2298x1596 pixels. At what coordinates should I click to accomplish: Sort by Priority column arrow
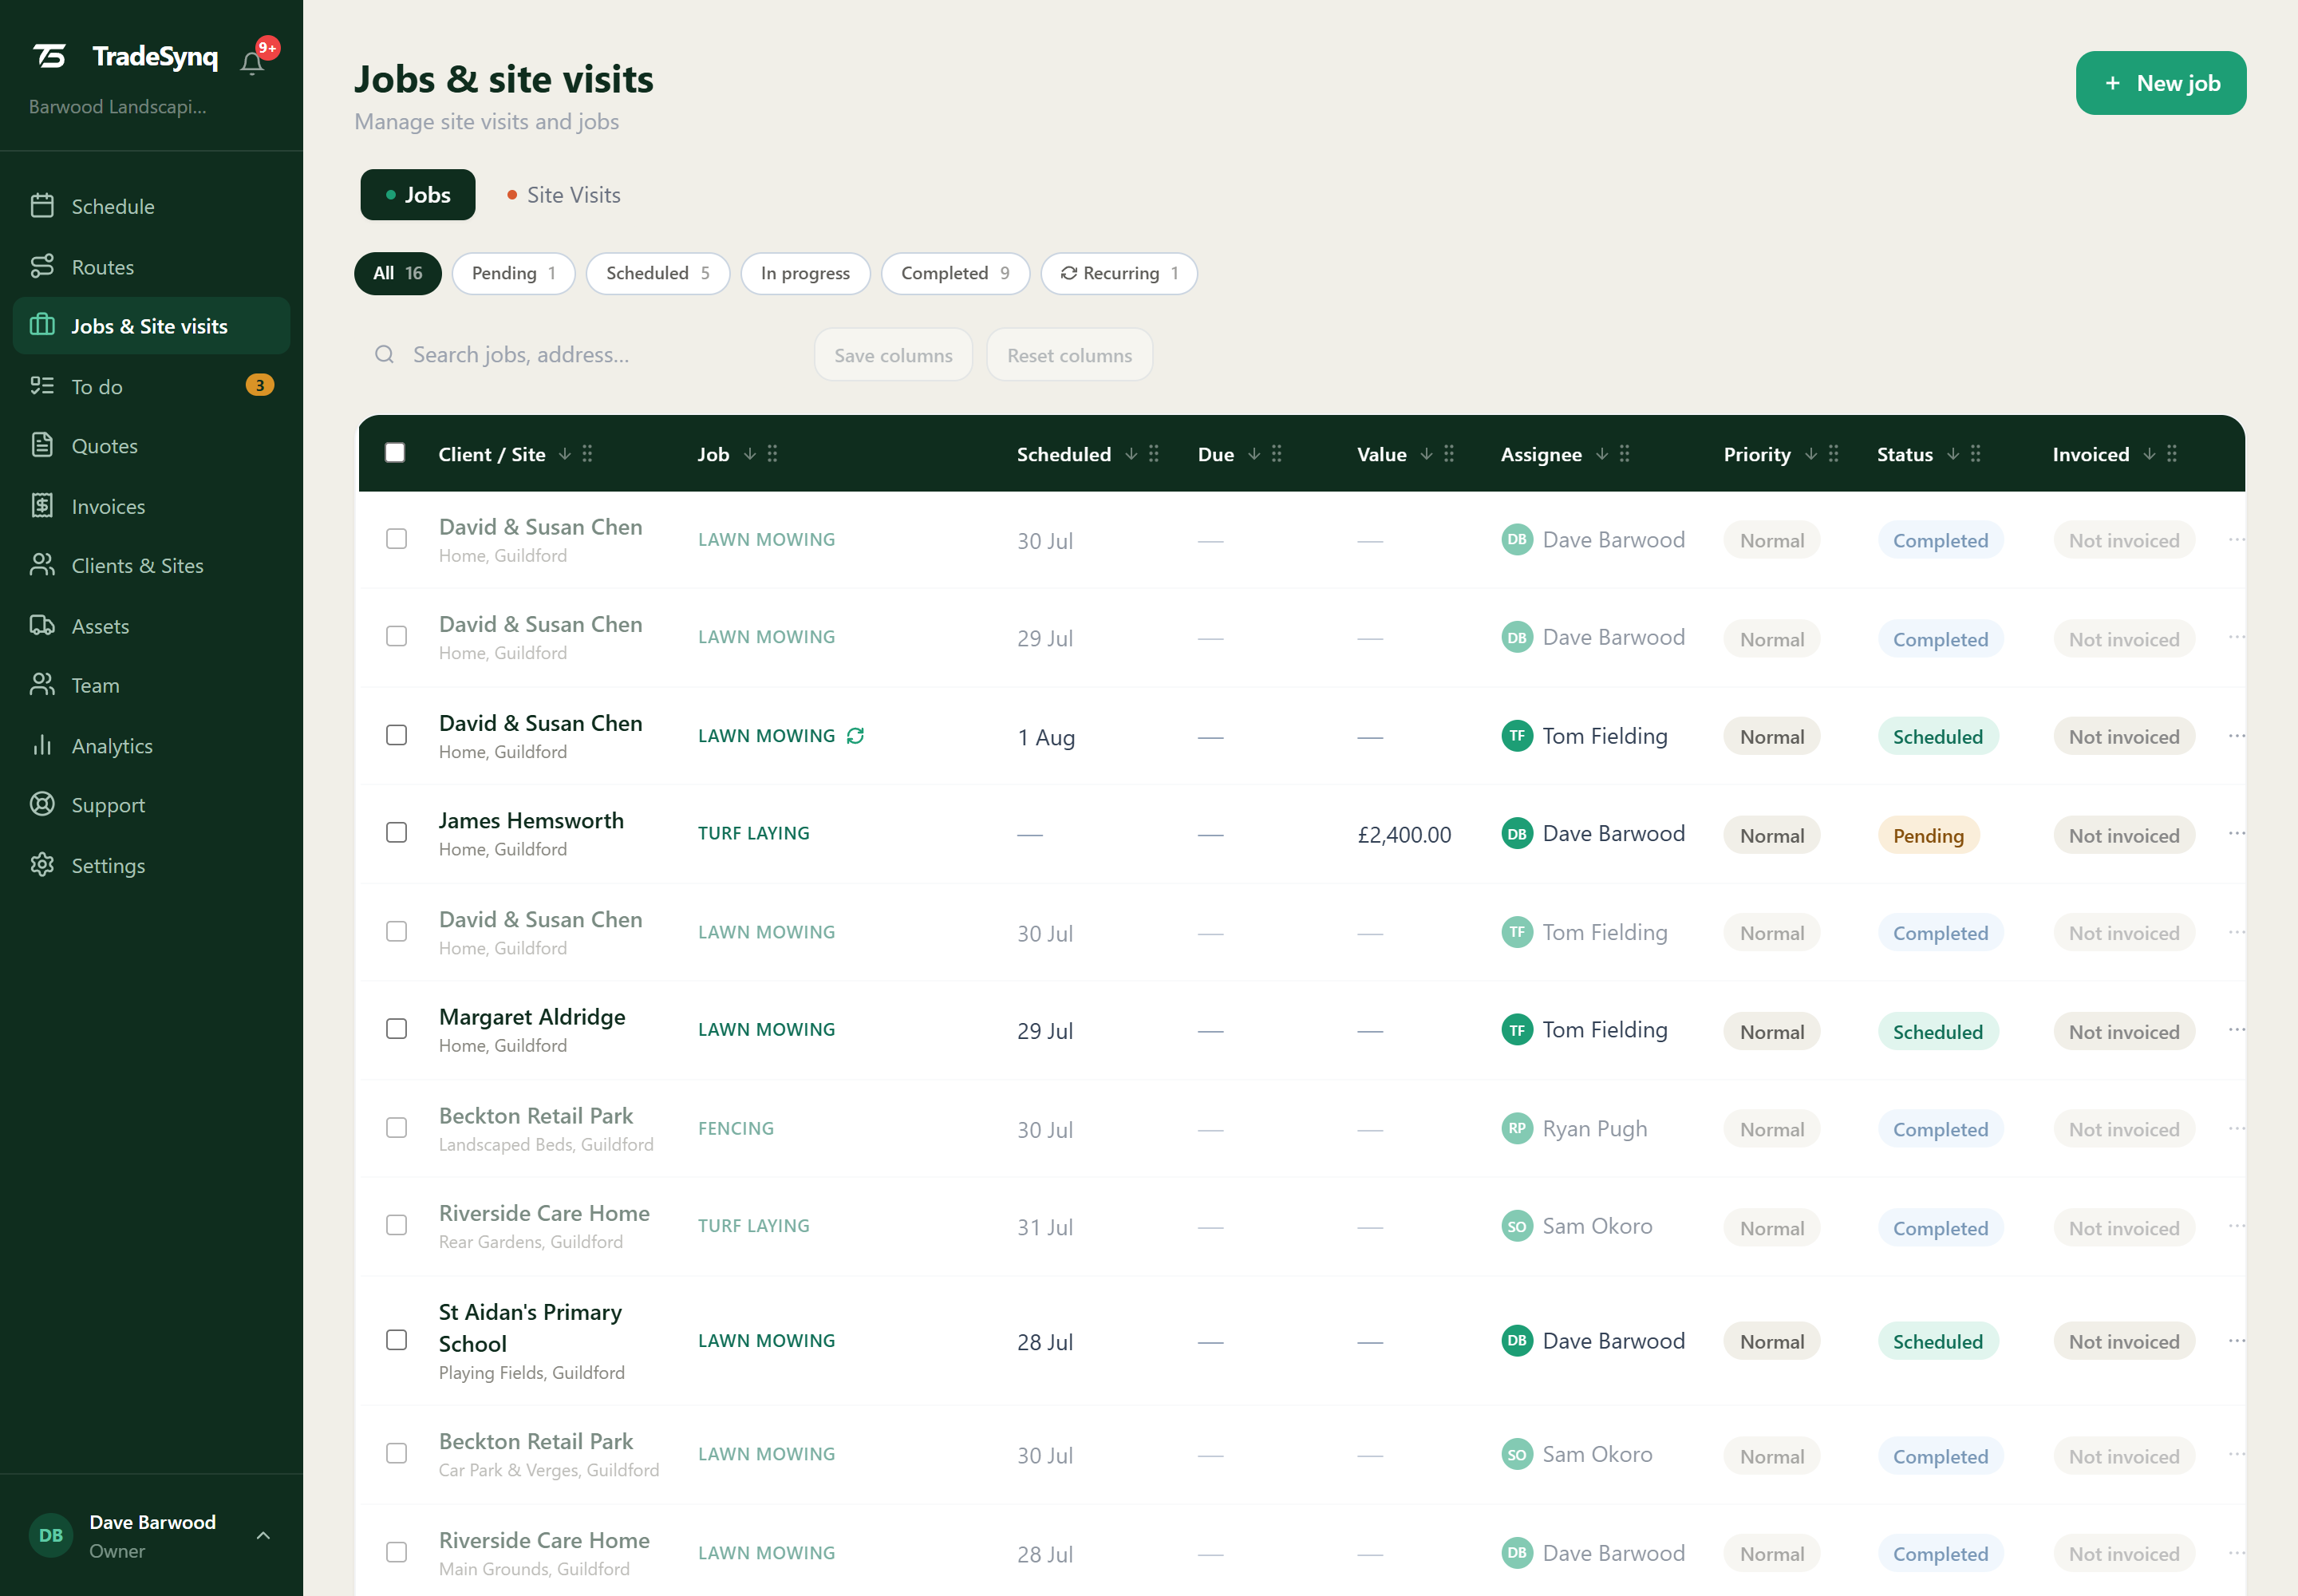click(x=1811, y=454)
